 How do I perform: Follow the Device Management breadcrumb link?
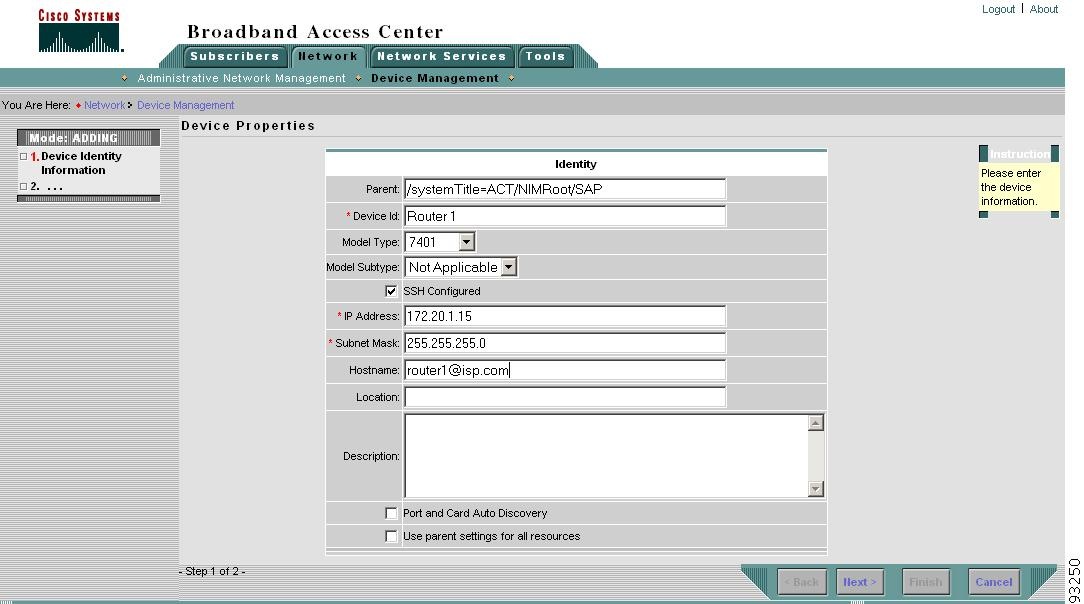pyautogui.click(x=185, y=105)
